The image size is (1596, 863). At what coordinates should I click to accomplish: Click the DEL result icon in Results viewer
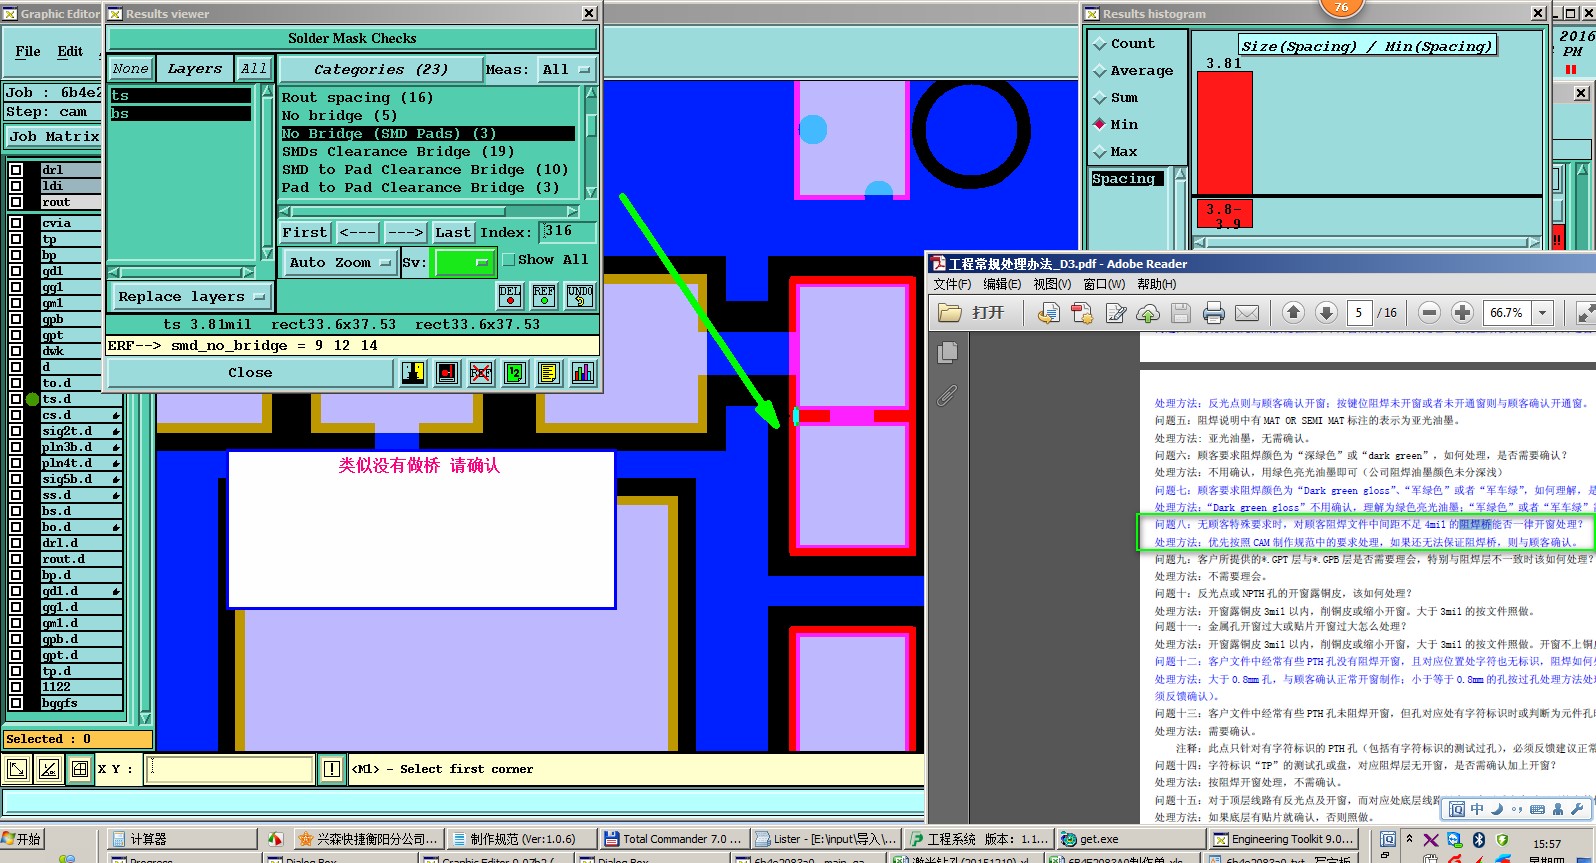pyautogui.click(x=510, y=295)
